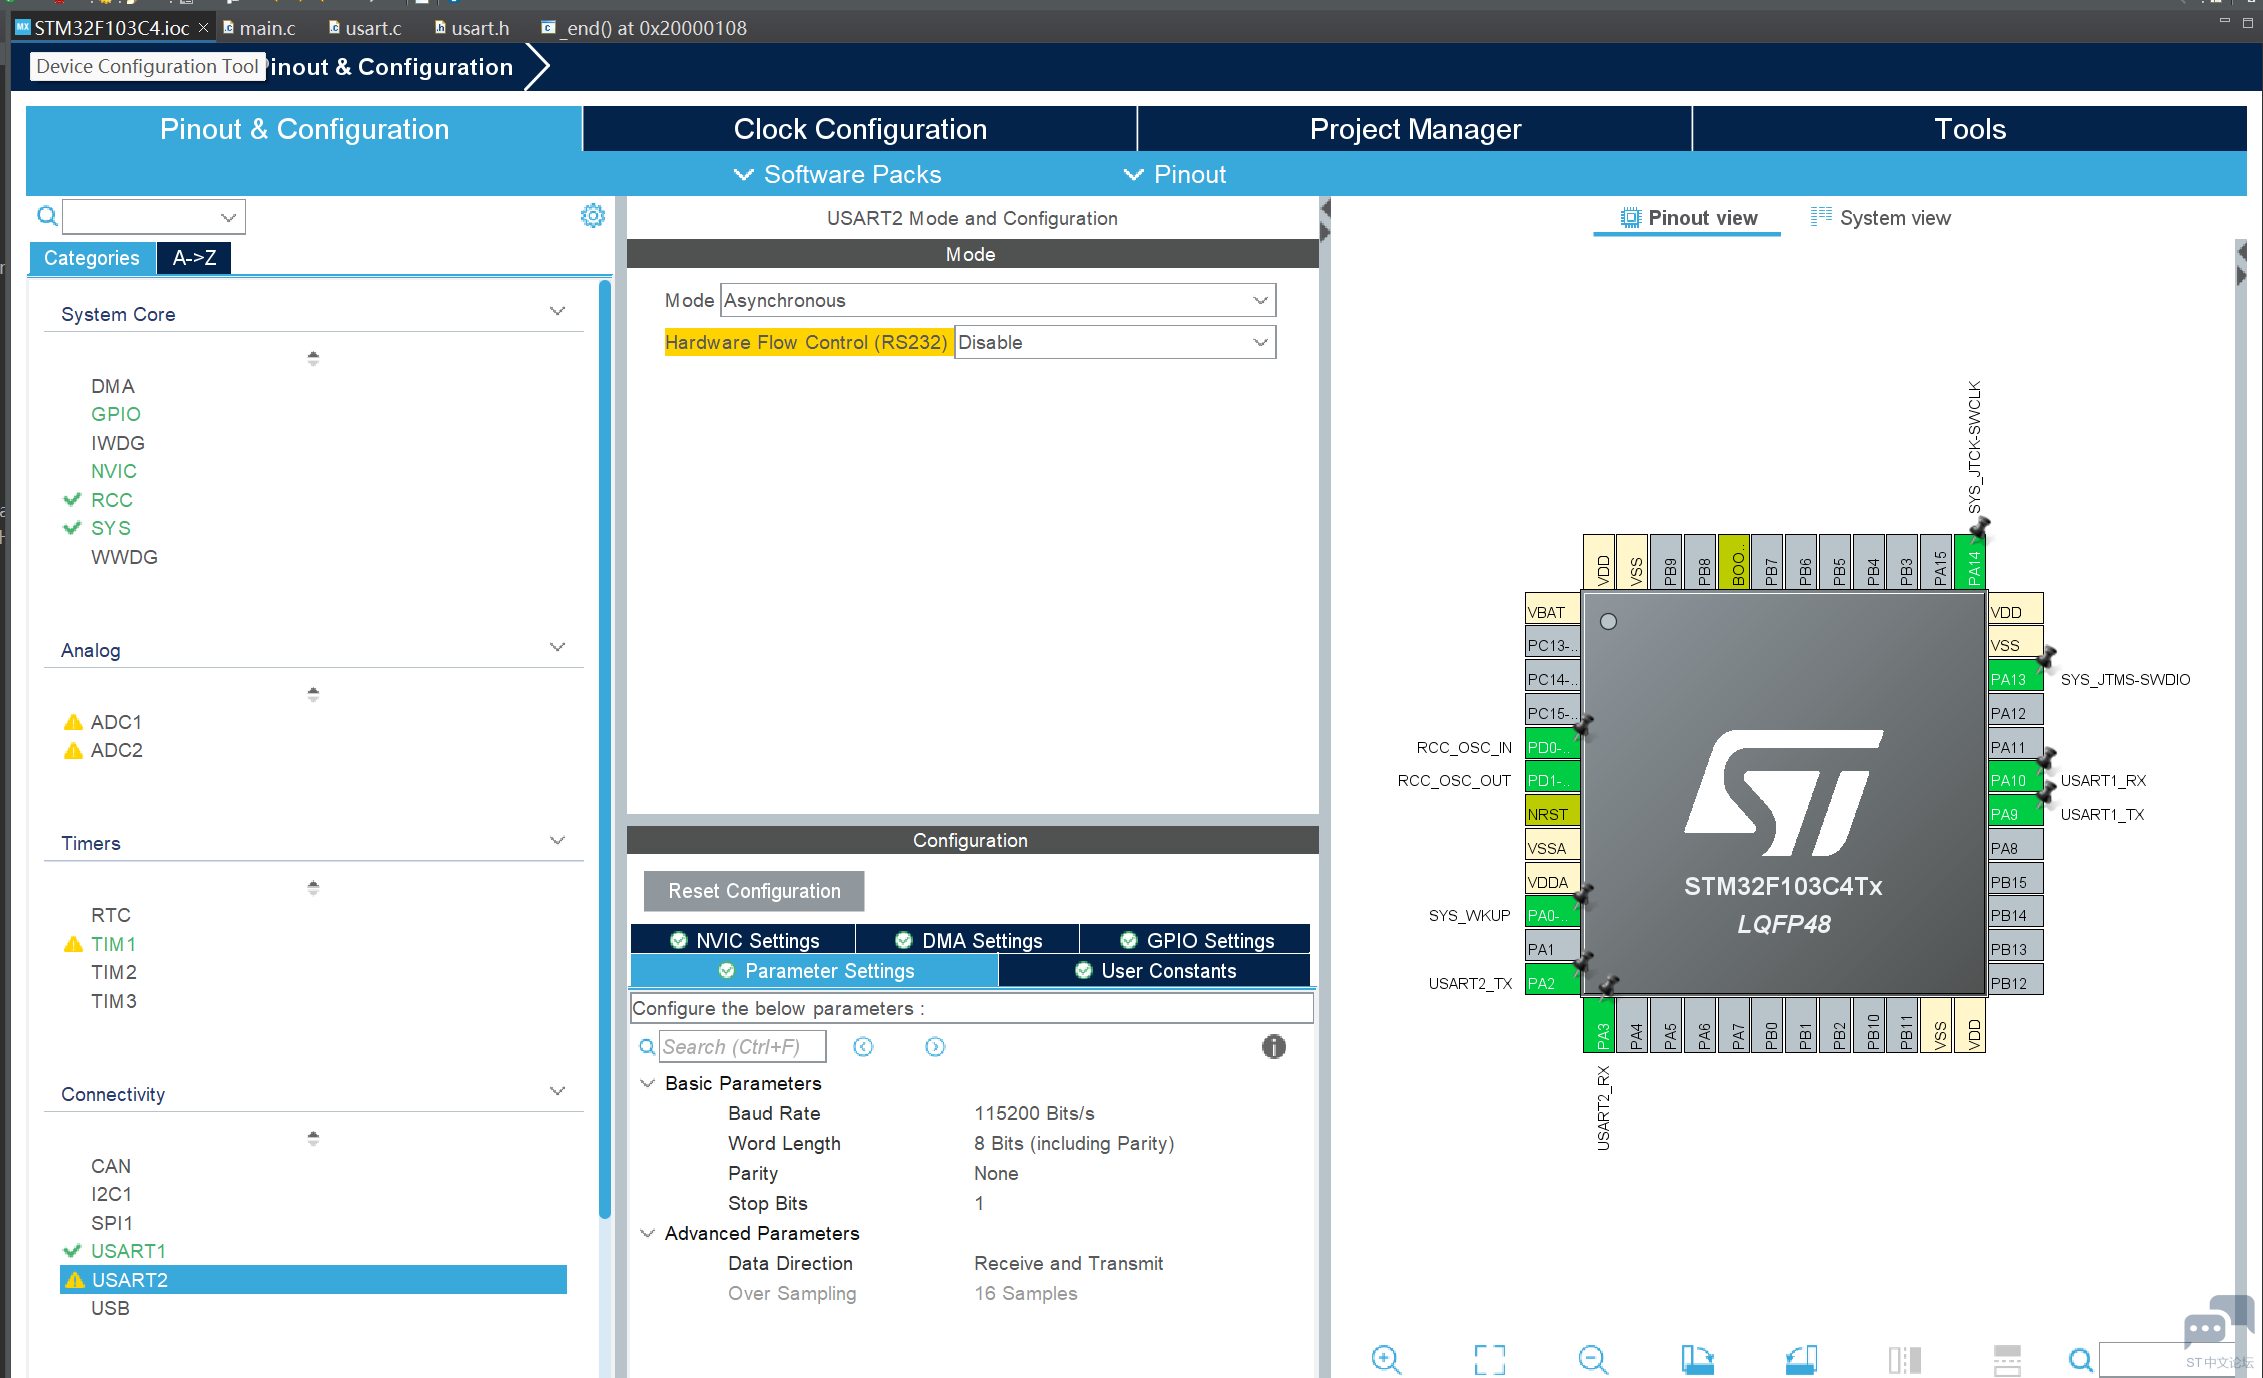Switch to System view
This screenshot has height=1378, width=2263.
click(1881, 218)
